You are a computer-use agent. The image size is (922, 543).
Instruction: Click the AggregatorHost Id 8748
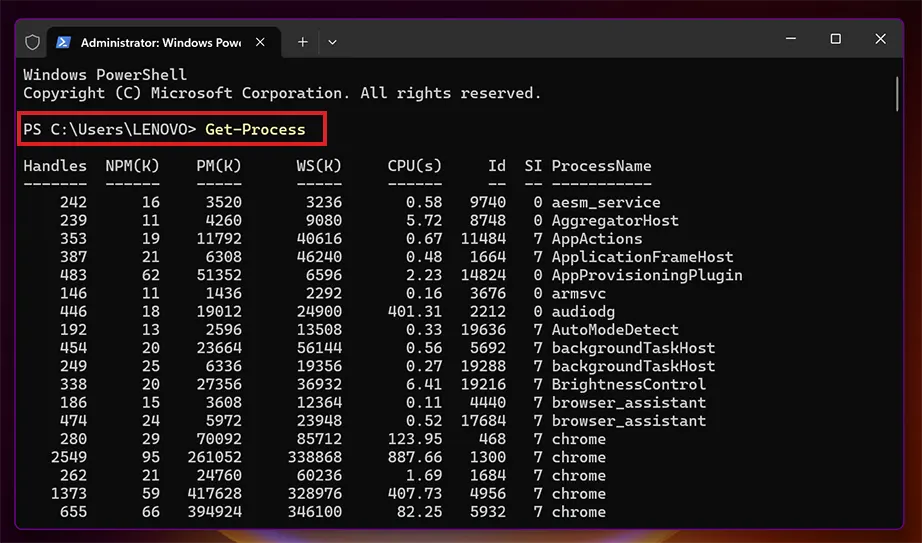pos(487,221)
